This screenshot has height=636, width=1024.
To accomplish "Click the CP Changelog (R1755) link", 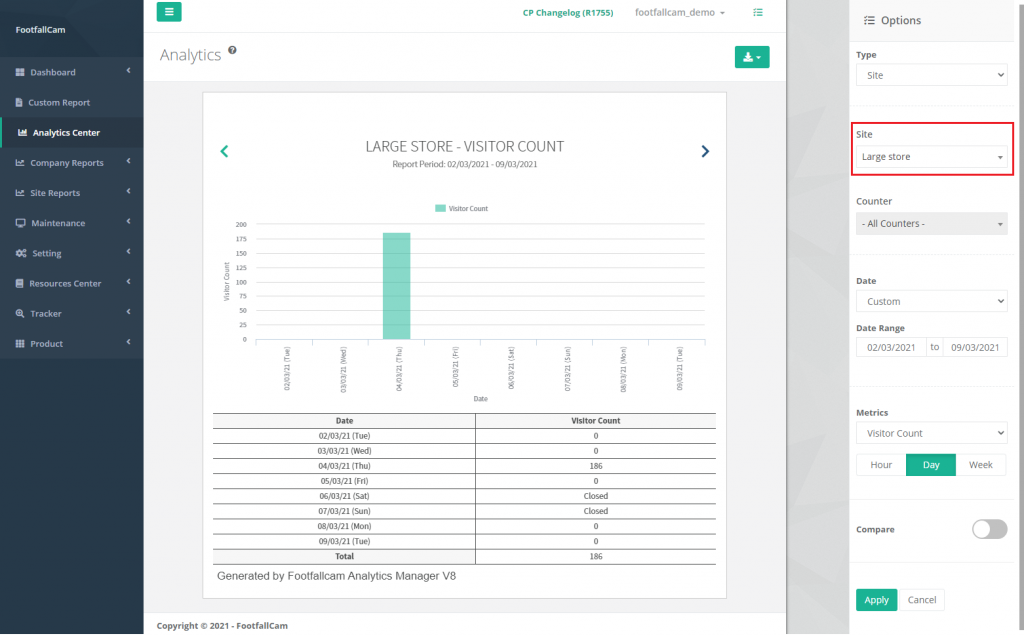I will click(565, 12).
